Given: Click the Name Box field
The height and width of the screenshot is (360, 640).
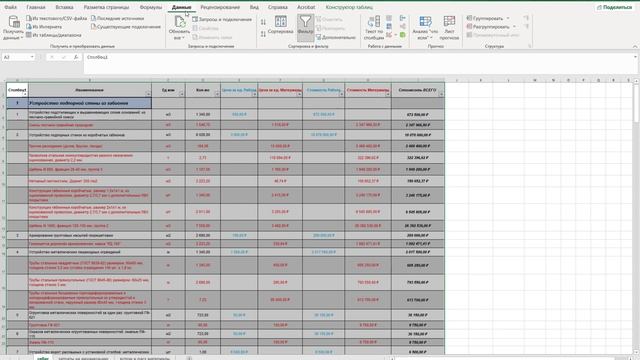Looking at the screenshot, I should pyautogui.click(x=16, y=57).
